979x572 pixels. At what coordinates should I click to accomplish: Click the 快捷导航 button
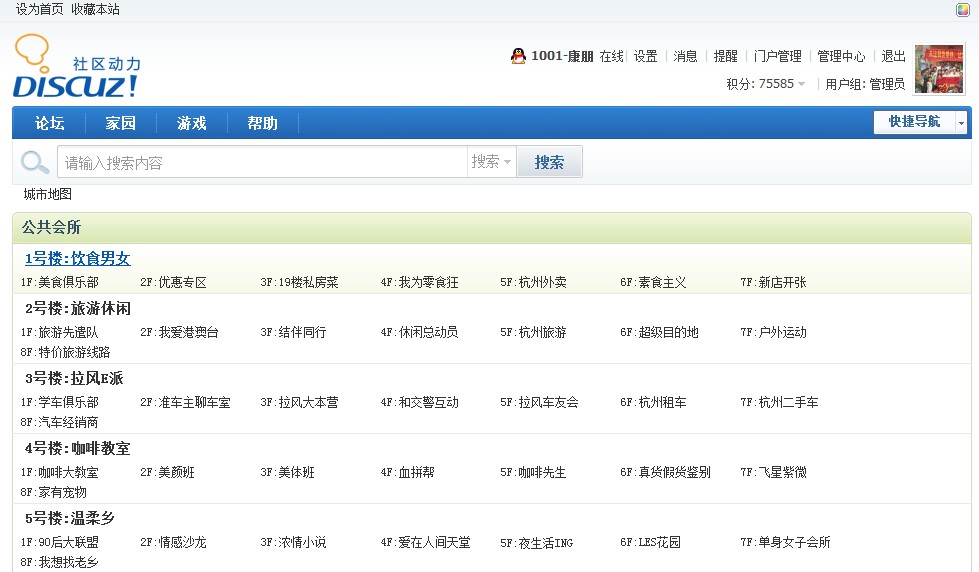(914, 122)
